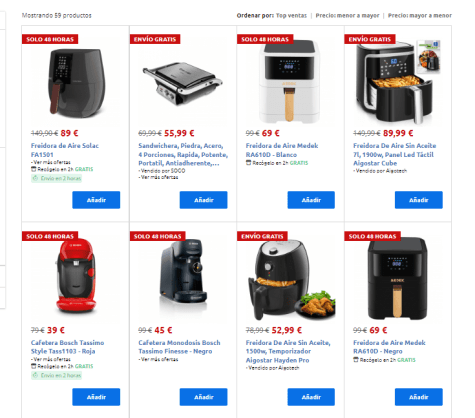This screenshot has width=475, height=418.
Task: Add the Sandwichera grill to cart
Action: coord(203,200)
